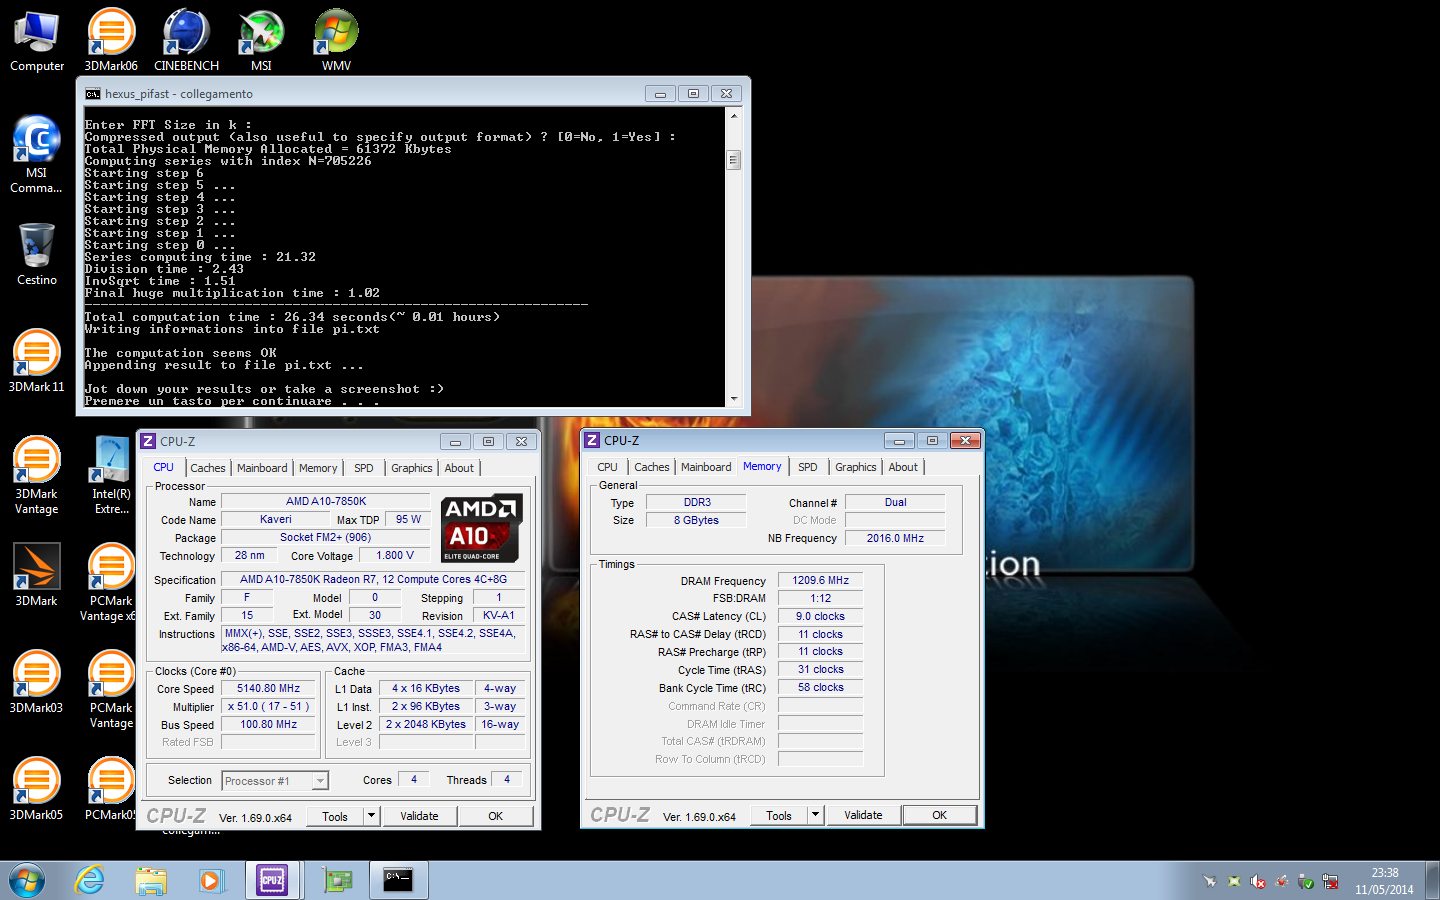Select the CPU-Z taskbar button
This screenshot has height=900, width=1440.
point(272,881)
